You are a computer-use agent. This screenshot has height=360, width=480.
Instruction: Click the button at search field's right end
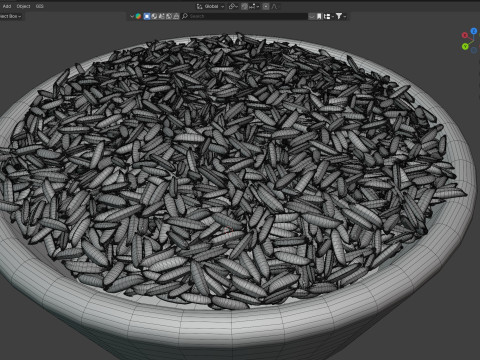[312, 16]
